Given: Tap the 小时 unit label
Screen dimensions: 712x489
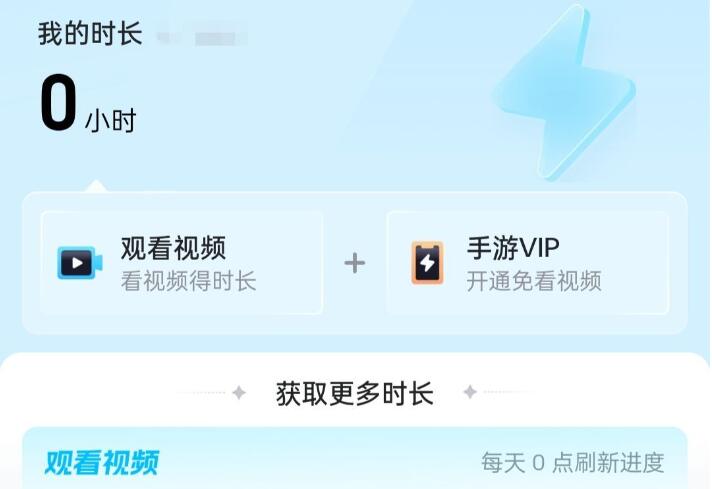Looking at the screenshot, I should [x=111, y=121].
